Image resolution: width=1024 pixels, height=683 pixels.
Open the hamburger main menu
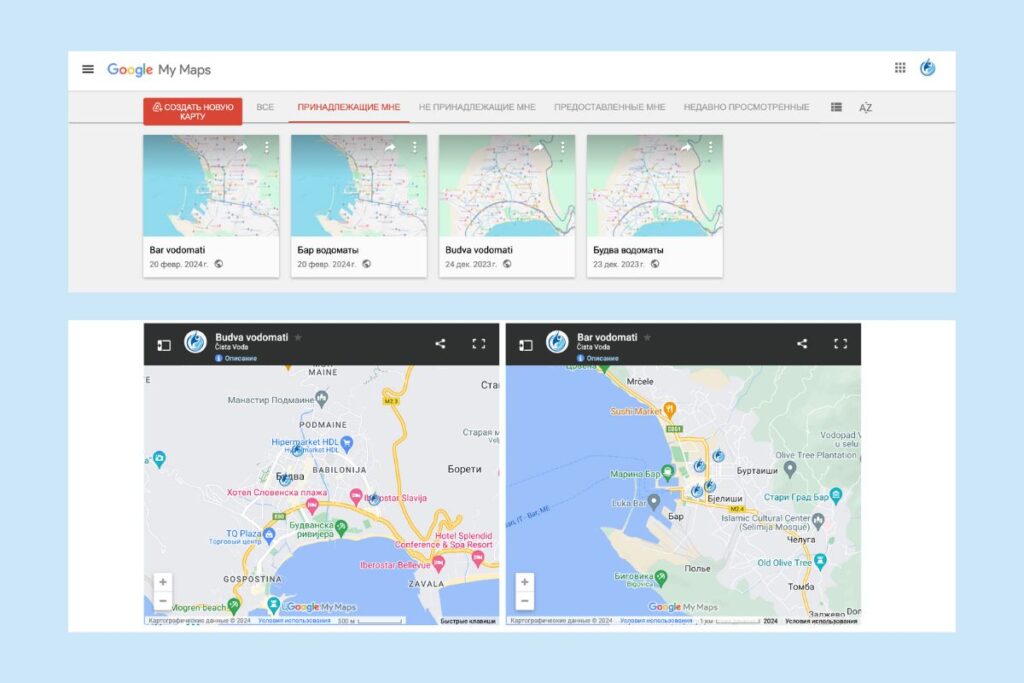tap(88, 69)
